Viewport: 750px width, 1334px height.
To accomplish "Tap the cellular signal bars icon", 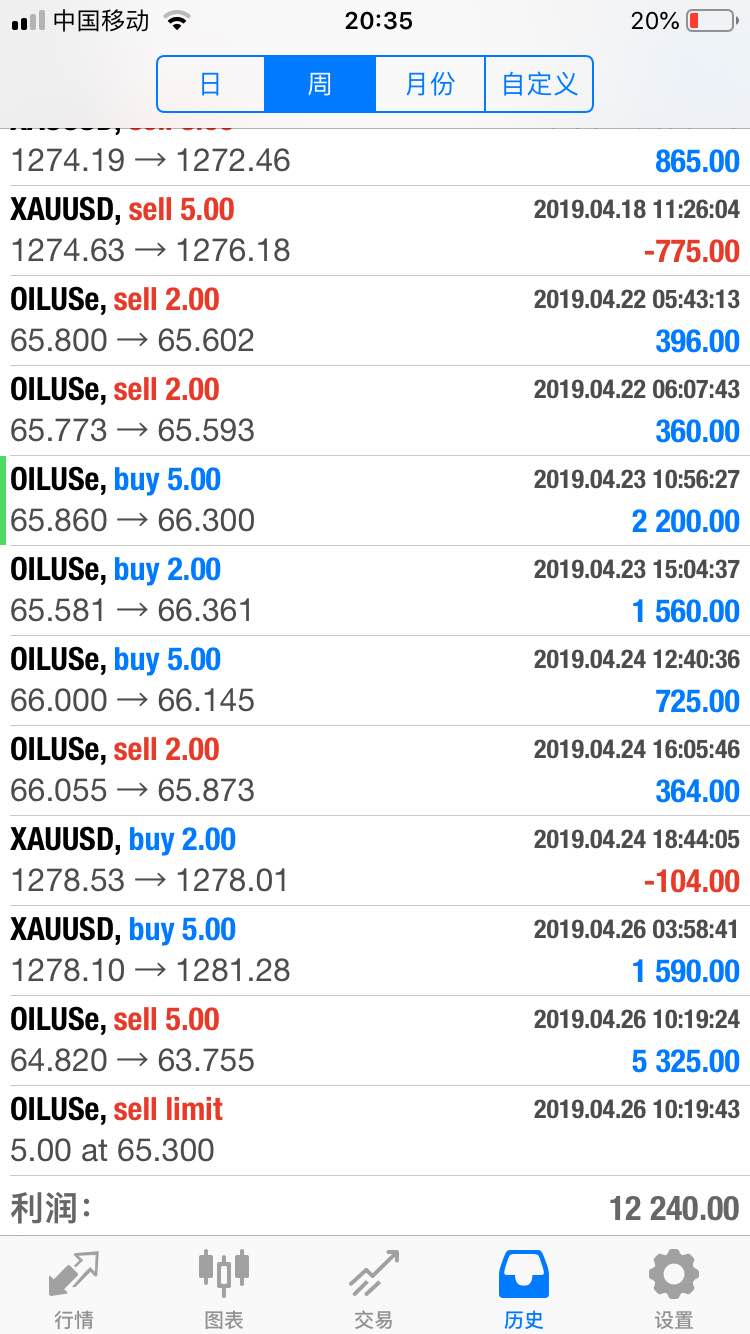I will pyautogui.click(x=28, y=20).
